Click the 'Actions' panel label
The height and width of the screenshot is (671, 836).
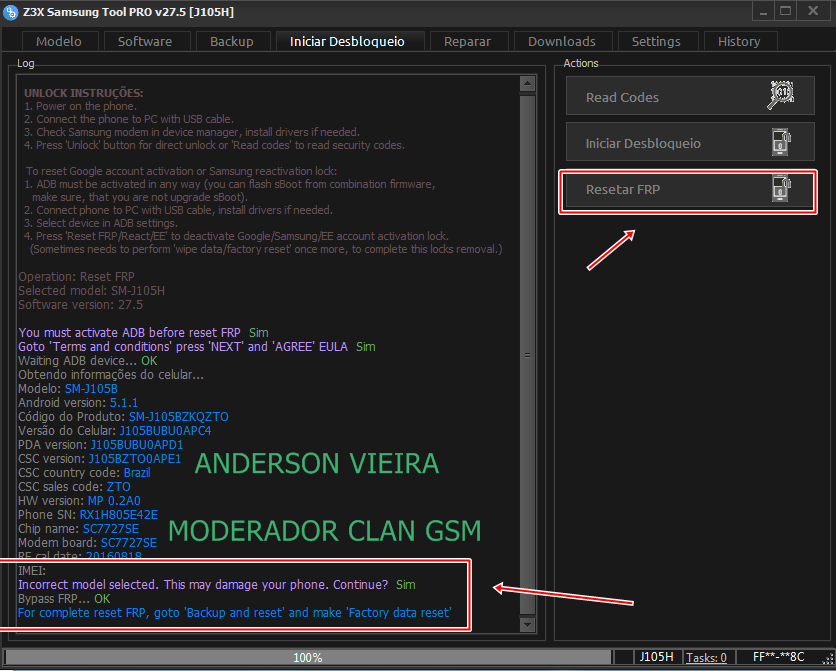[x=581, y=63]
